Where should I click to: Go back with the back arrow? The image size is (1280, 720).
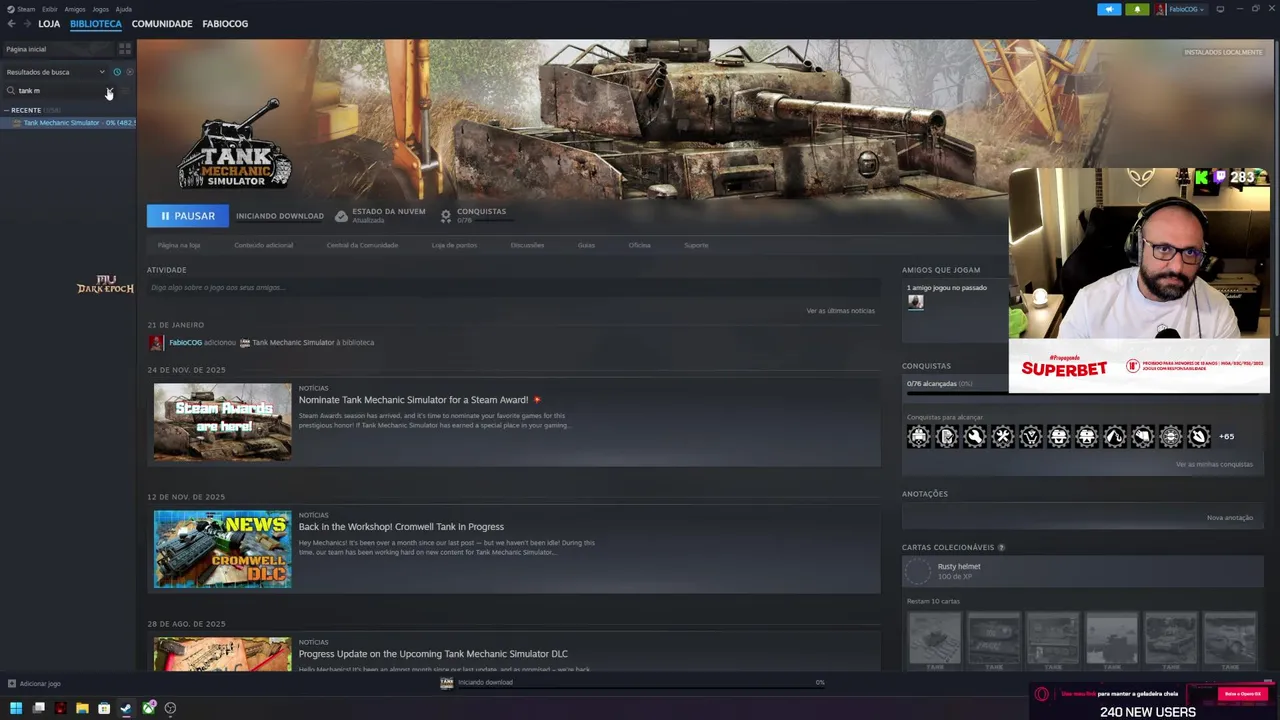[11, 24]
